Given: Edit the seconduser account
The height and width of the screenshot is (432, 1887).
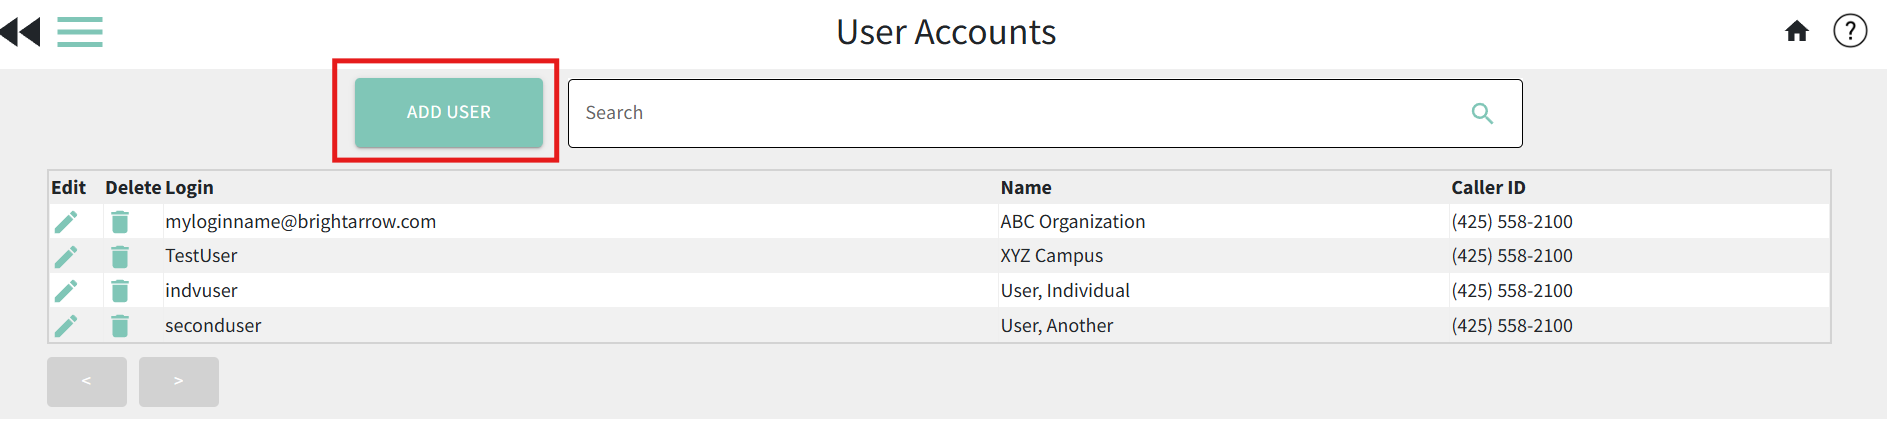Looking at the screenshot, I should click(66, 326).
